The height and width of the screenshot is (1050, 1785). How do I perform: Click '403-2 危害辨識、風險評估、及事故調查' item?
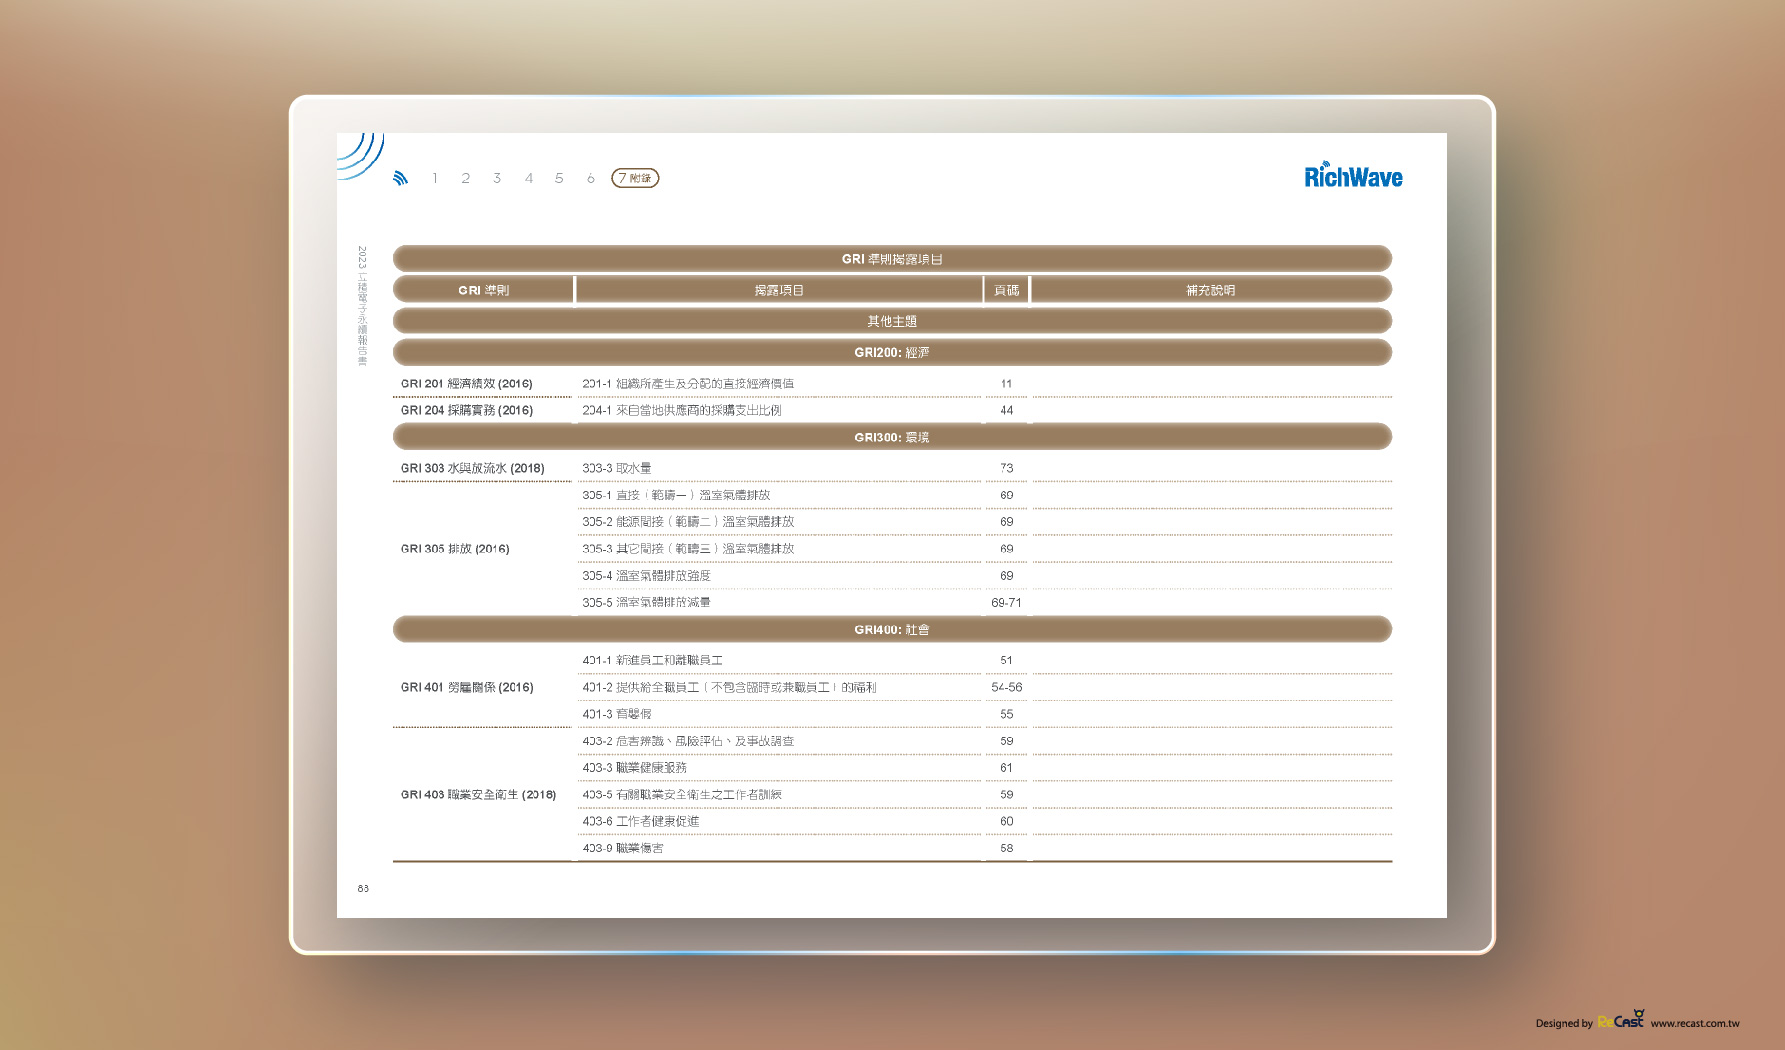point(688,741)
